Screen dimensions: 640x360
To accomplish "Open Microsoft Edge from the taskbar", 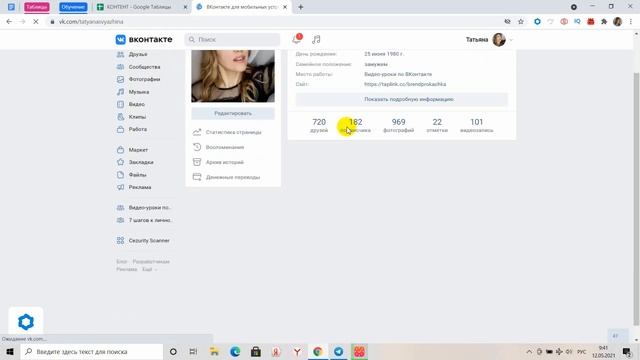I will tap(235, 351).
